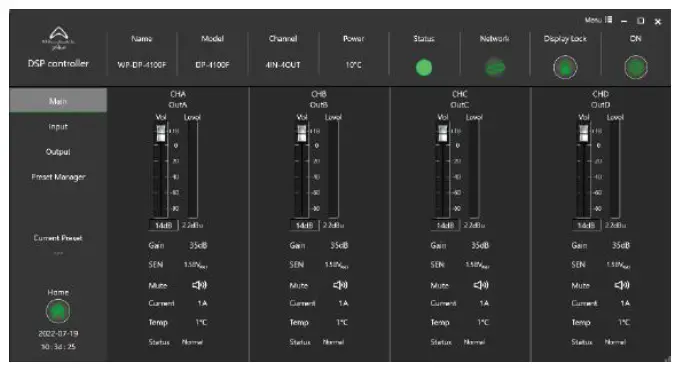Click the Current Preset label
683x368 pixels.
(58, 238)
